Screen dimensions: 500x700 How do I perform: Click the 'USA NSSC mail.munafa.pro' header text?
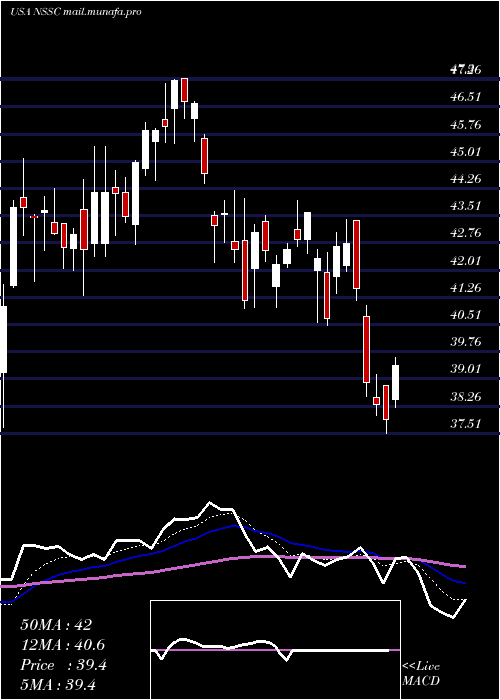[x=75, y=12]
